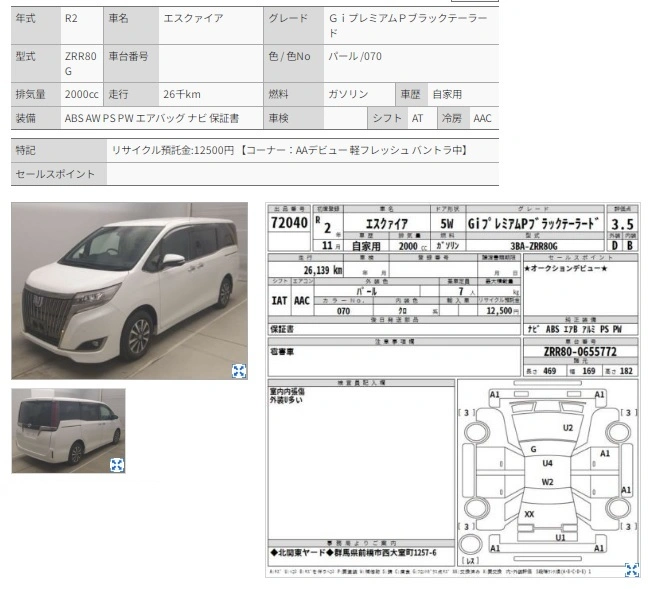Select the shift value AT
659x589 pixels.
pyautogui.click(x=417, y=118)
